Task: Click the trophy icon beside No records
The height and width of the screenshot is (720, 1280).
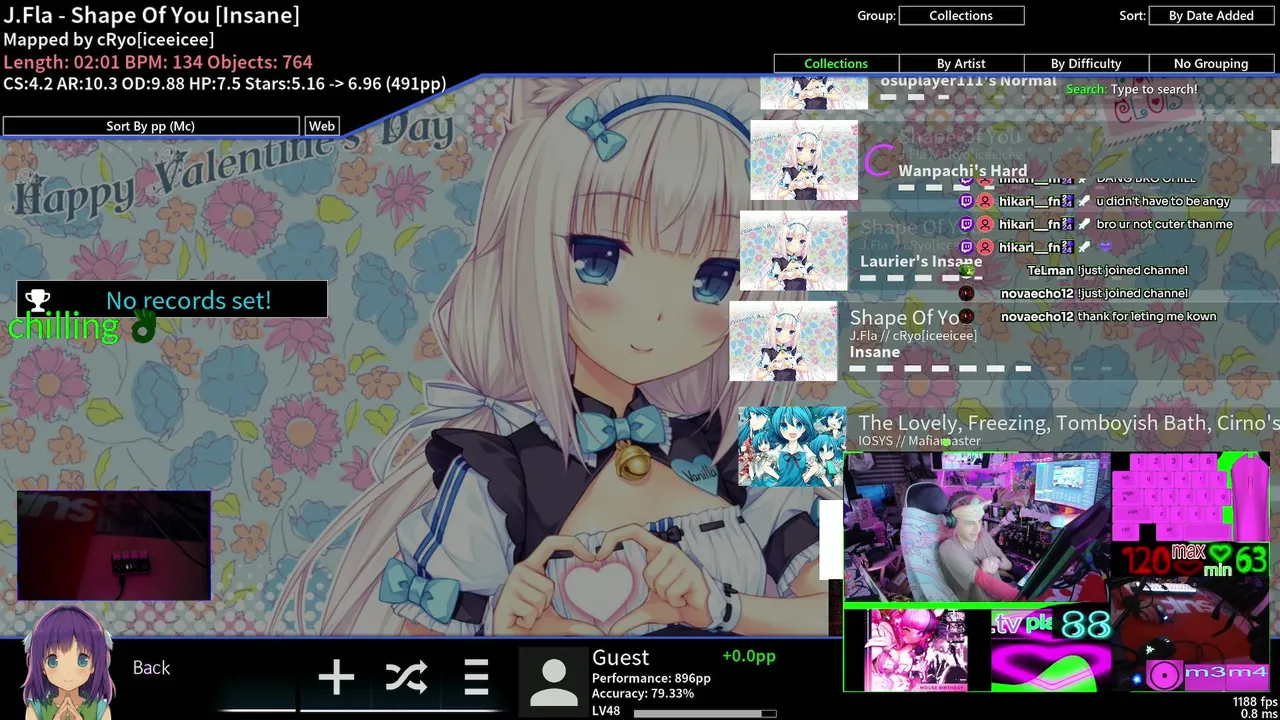Action: [37, 299]
